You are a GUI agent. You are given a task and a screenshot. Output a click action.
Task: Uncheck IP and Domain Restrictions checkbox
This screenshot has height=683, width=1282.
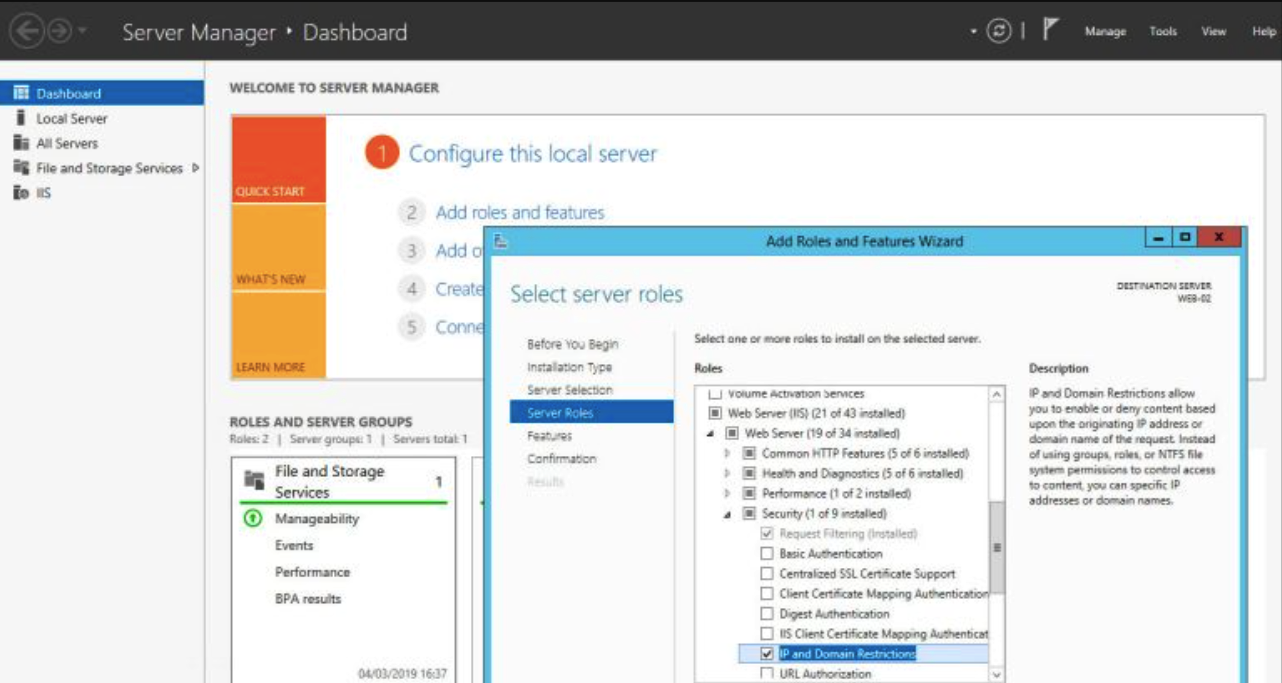click(767, 653)
